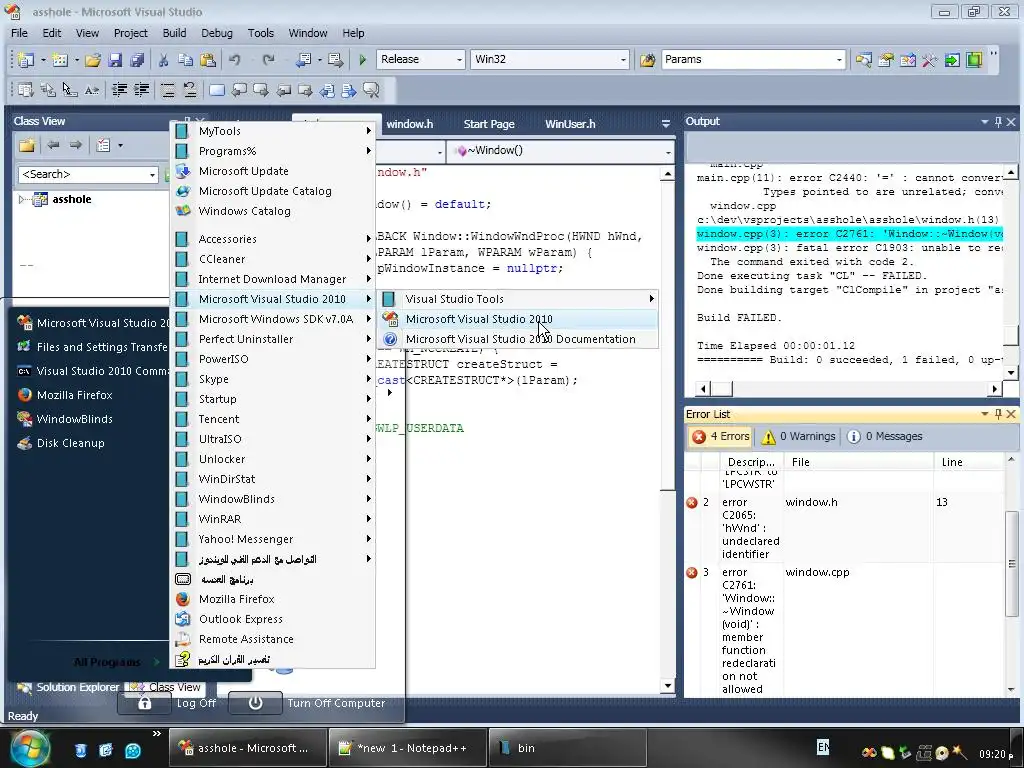Open the Debug menu
The width and height of the screenshot is (1024, 768).
coord(217,33)
